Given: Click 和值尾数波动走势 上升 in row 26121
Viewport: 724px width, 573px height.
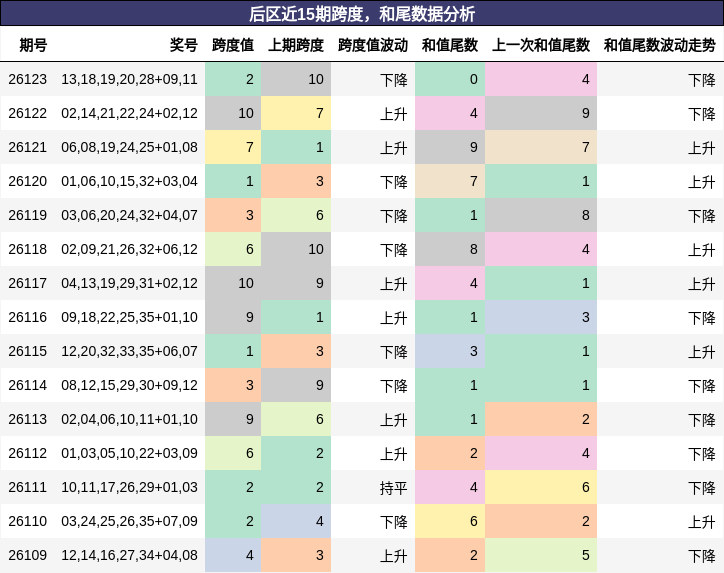Looking at the screenshot, I should click(701, 148).
